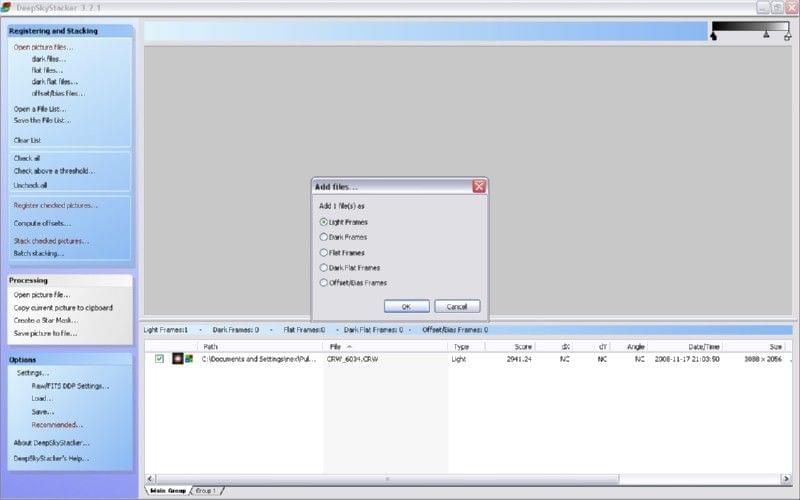
Task: Close the Add files dialog
Action: click(x=479, y=186)
